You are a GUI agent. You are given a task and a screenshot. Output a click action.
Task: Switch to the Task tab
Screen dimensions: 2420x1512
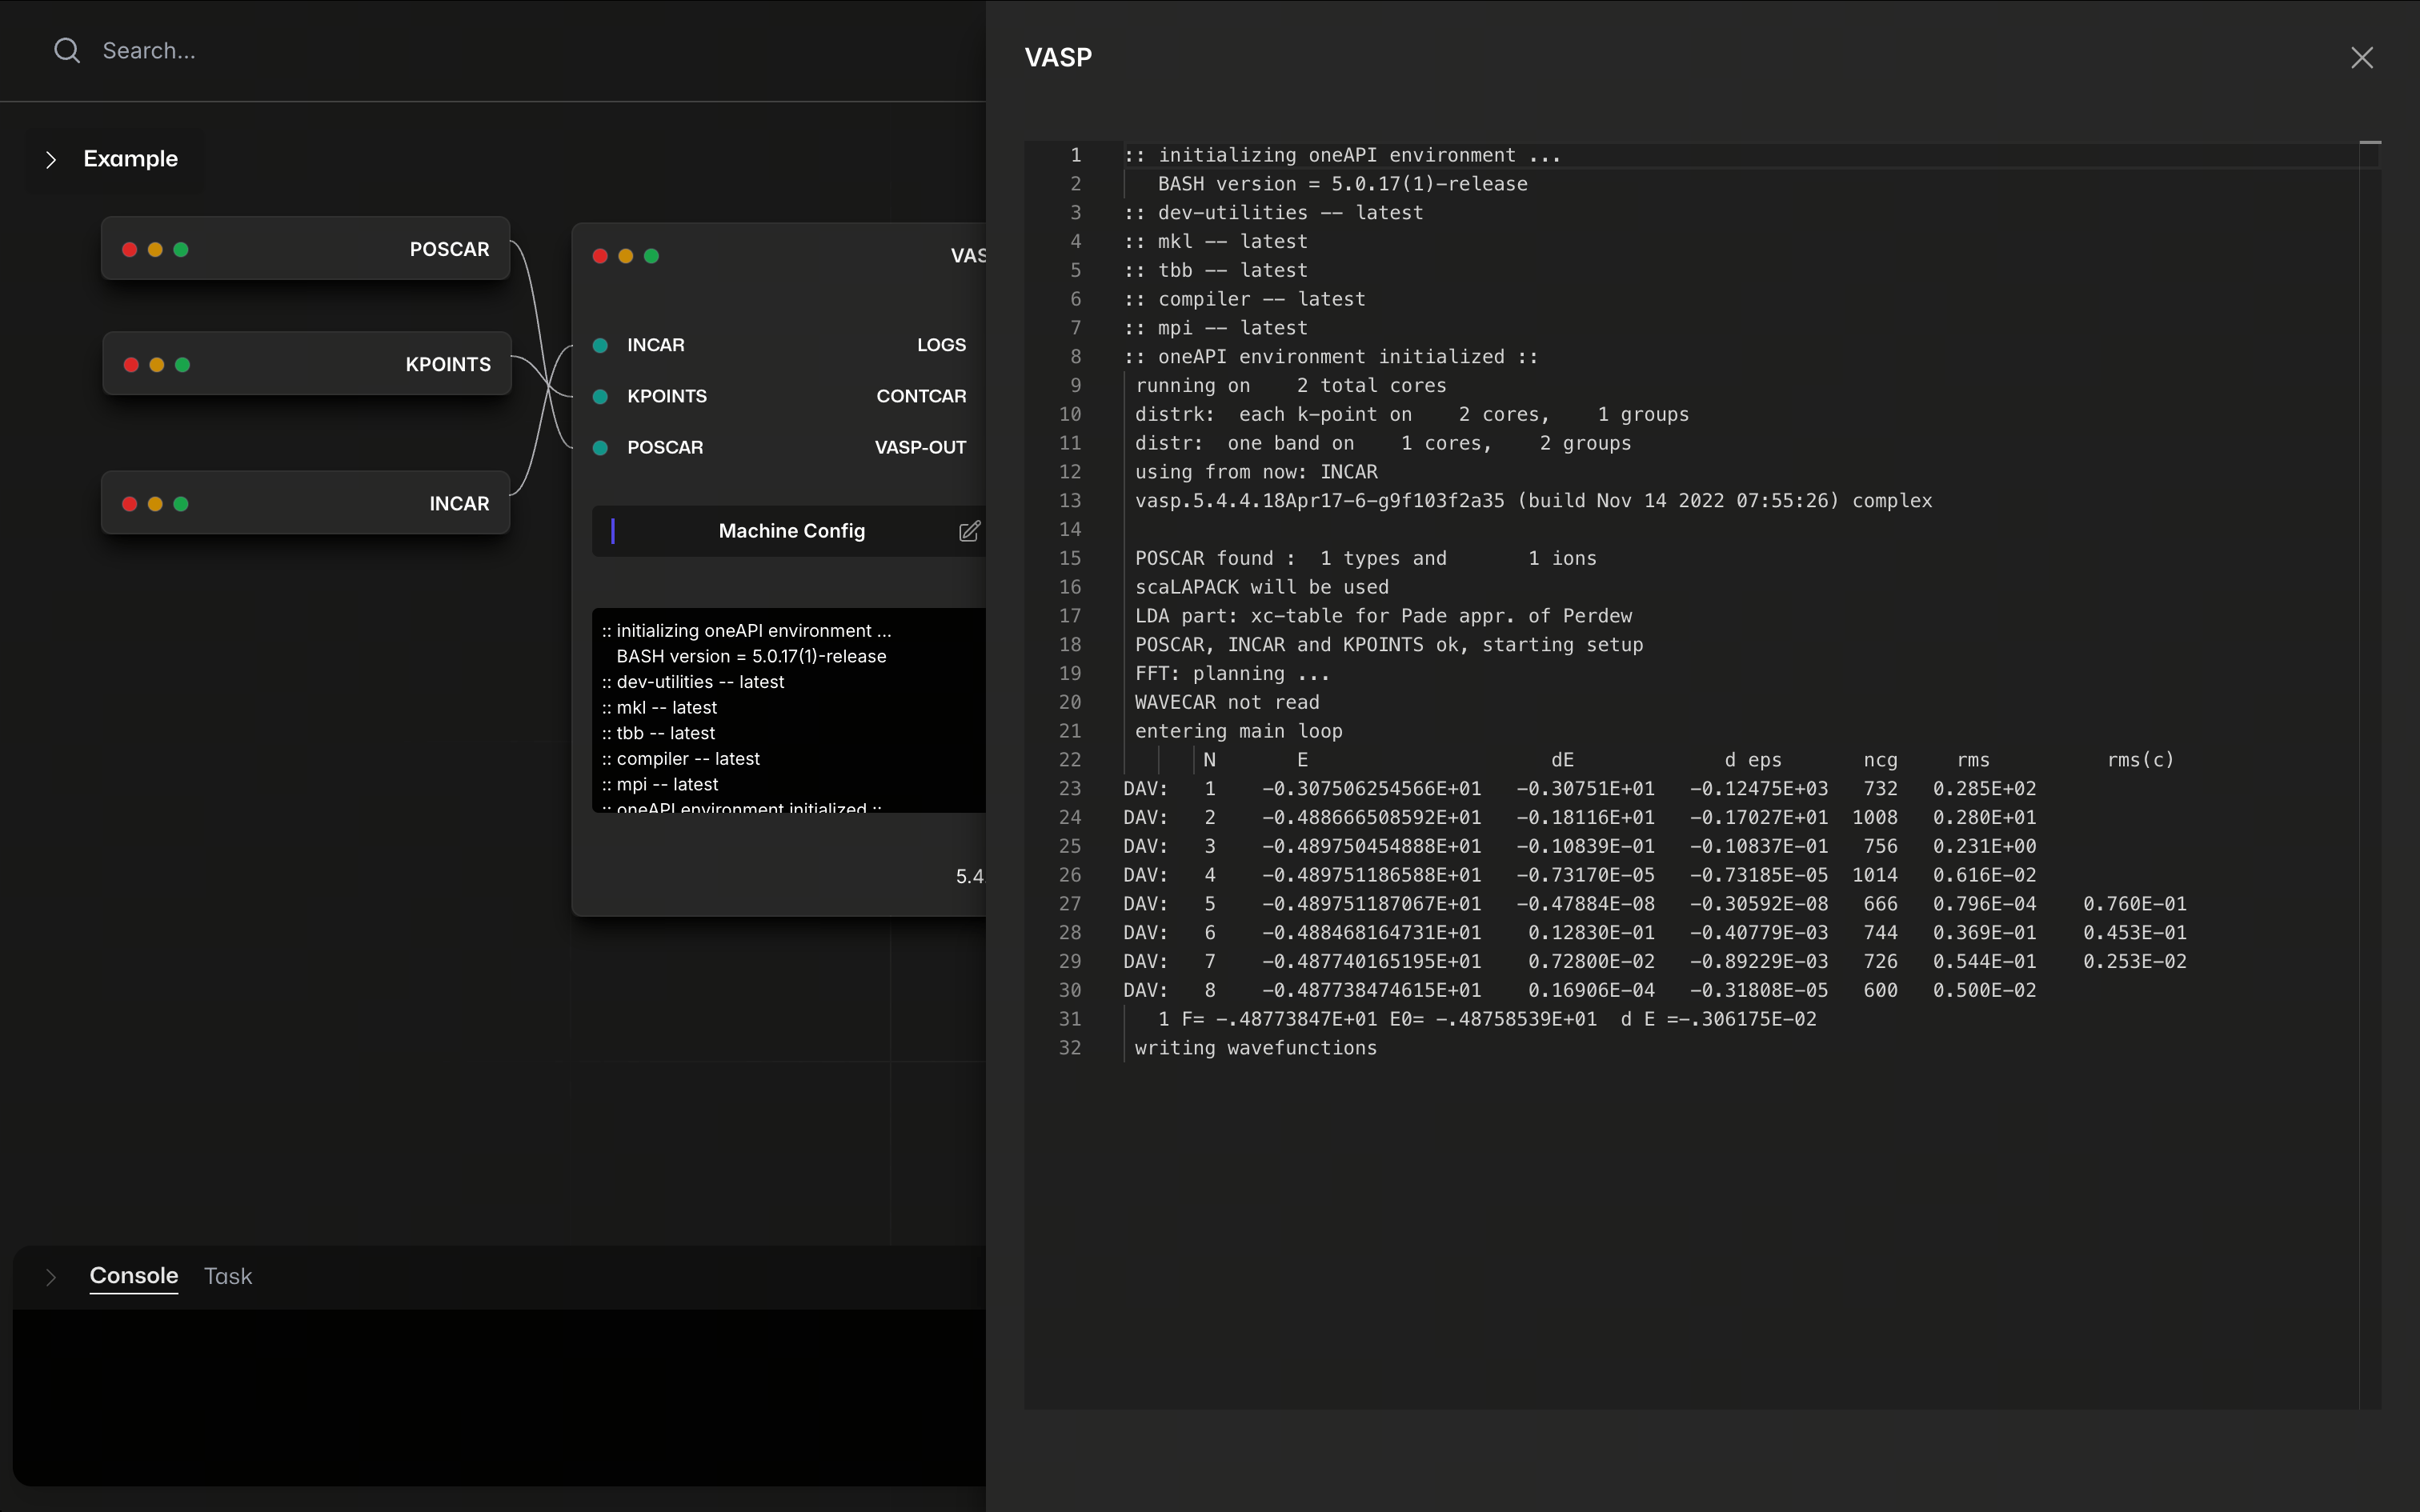[x=228, y=1276]
